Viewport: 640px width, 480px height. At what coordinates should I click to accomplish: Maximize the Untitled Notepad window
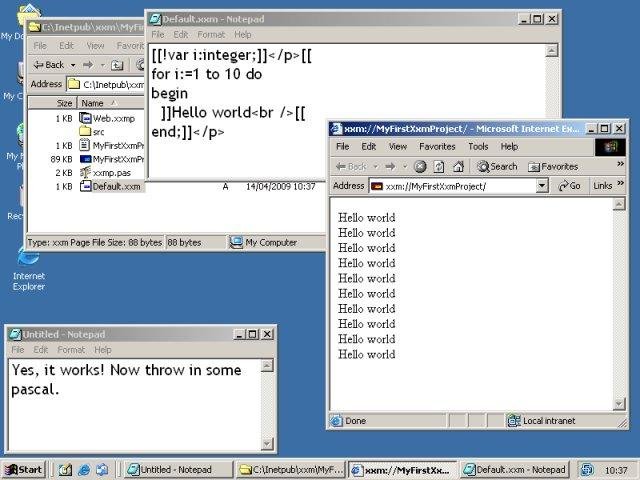[253, 334]
